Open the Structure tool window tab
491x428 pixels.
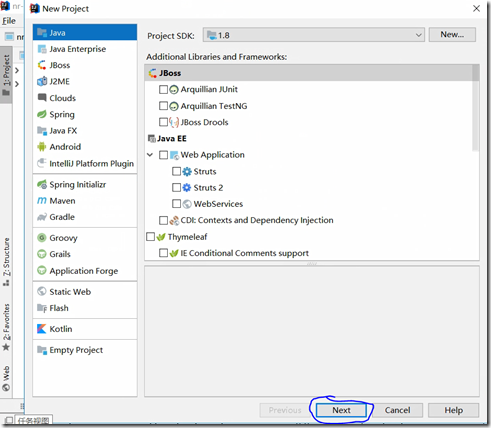(x=6, y=261)
